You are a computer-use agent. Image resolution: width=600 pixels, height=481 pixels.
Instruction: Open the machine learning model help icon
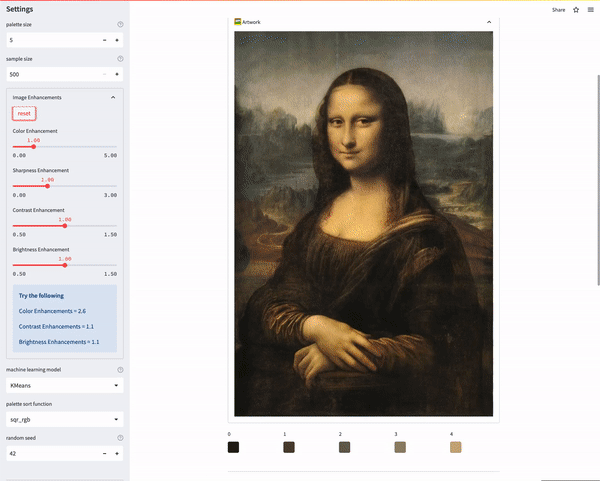click(120, 370)
